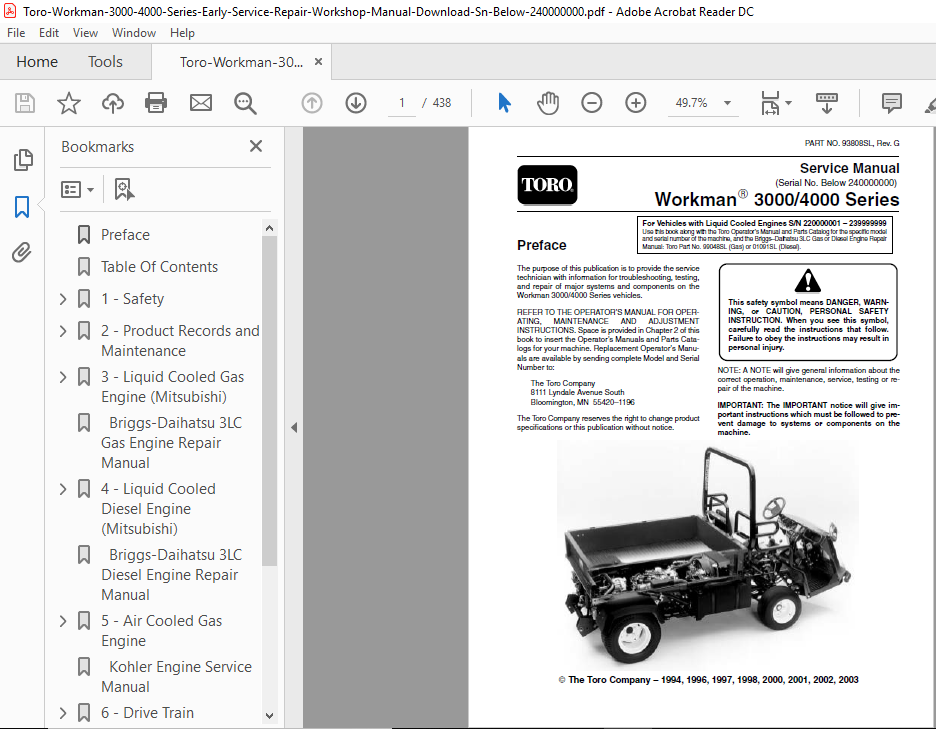Screen dimensions: 936x729
Task: Switch to the Home tab
Action: [37, 61]
